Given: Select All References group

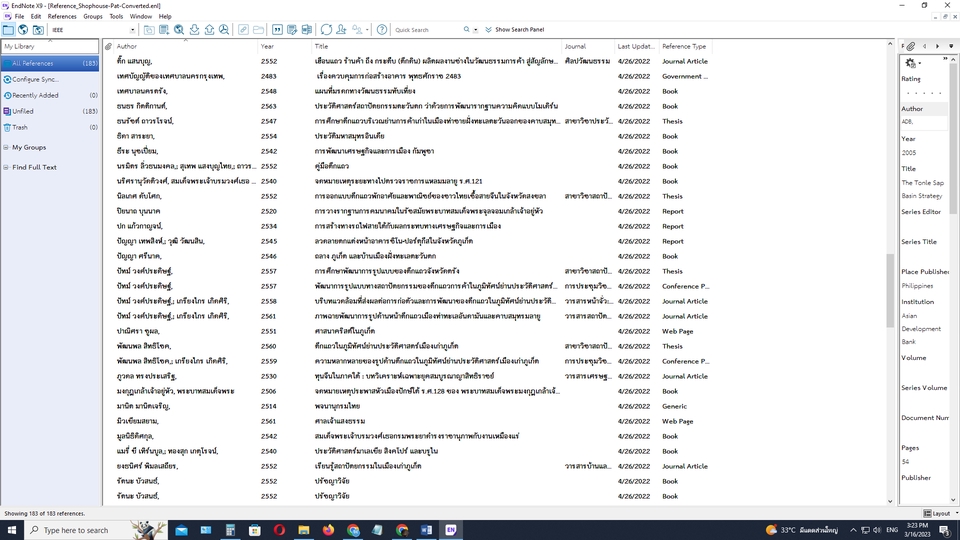Looking at the screenshot, I should tap(50, 63).
